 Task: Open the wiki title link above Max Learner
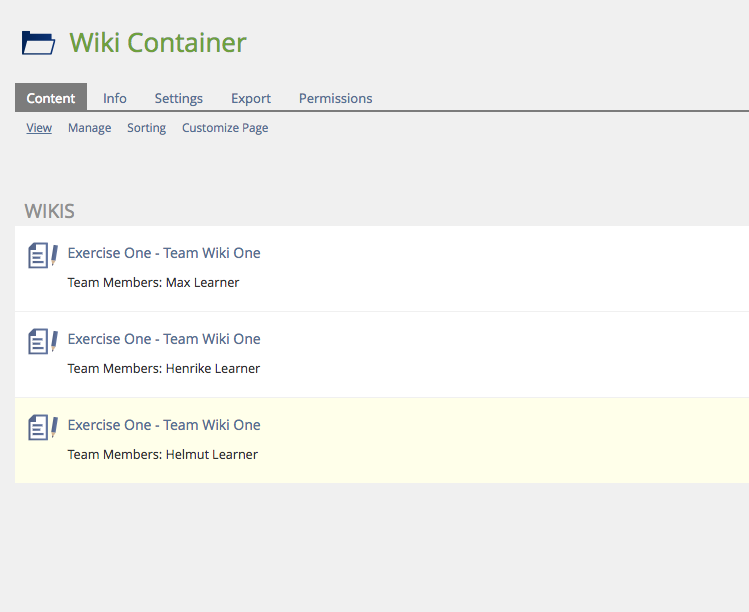164,253
